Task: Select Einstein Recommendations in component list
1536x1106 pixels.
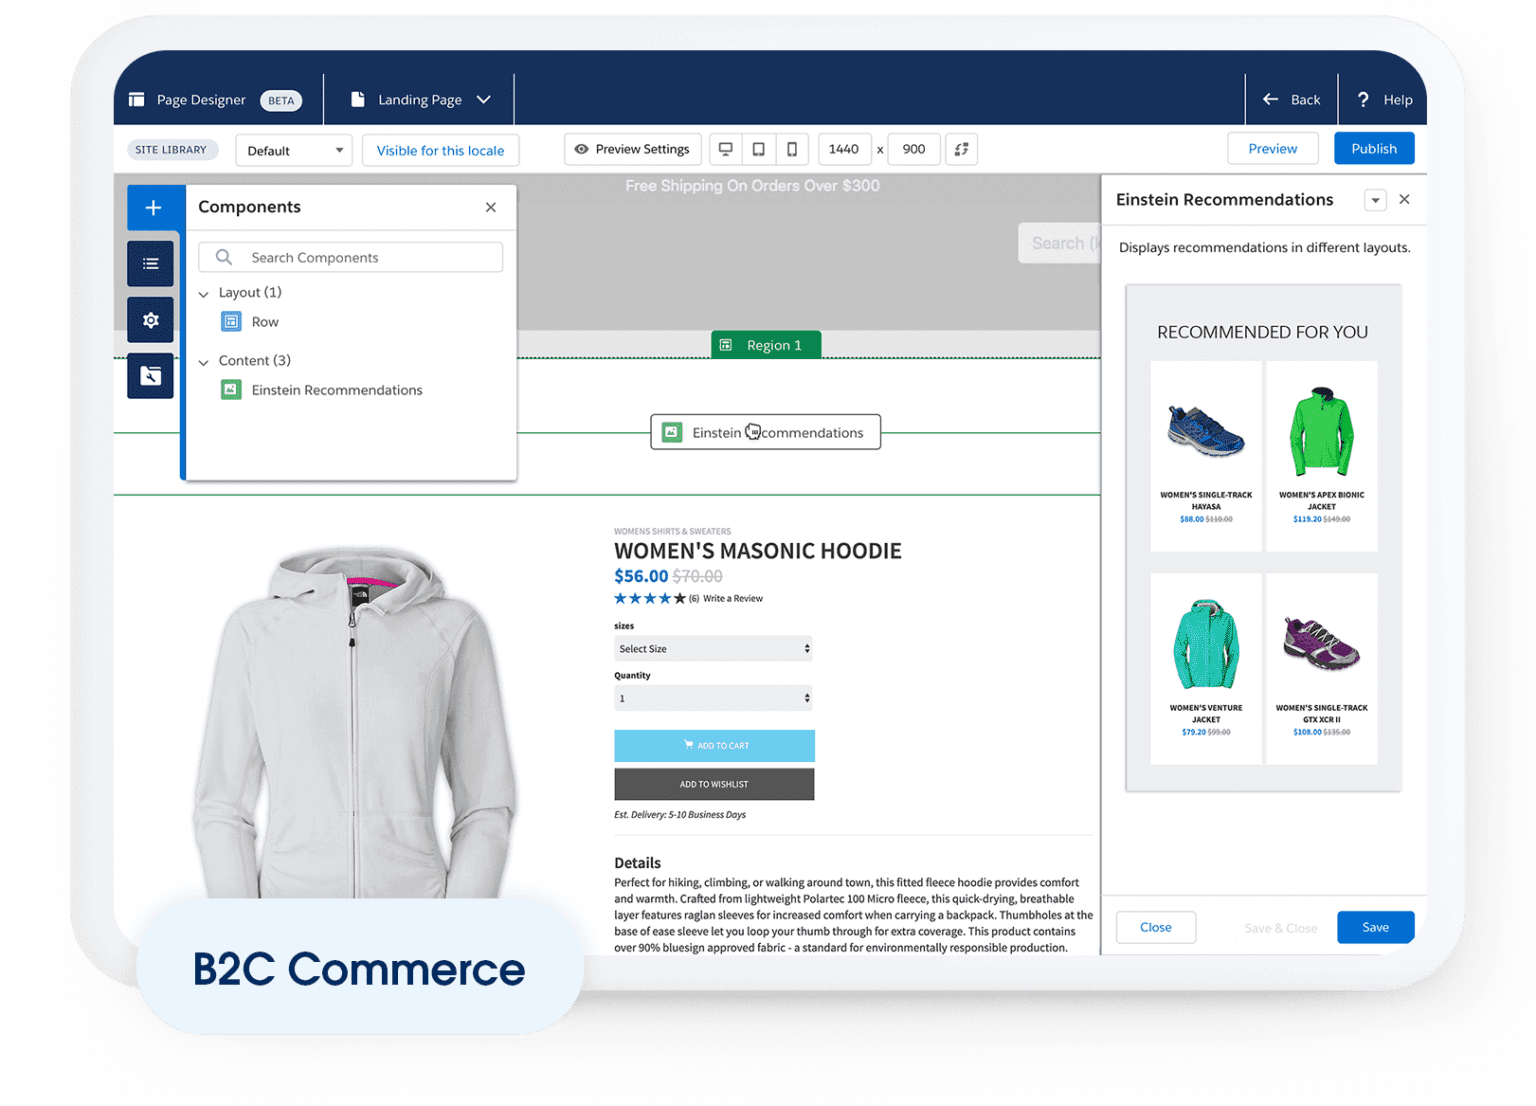Action: 337,390
